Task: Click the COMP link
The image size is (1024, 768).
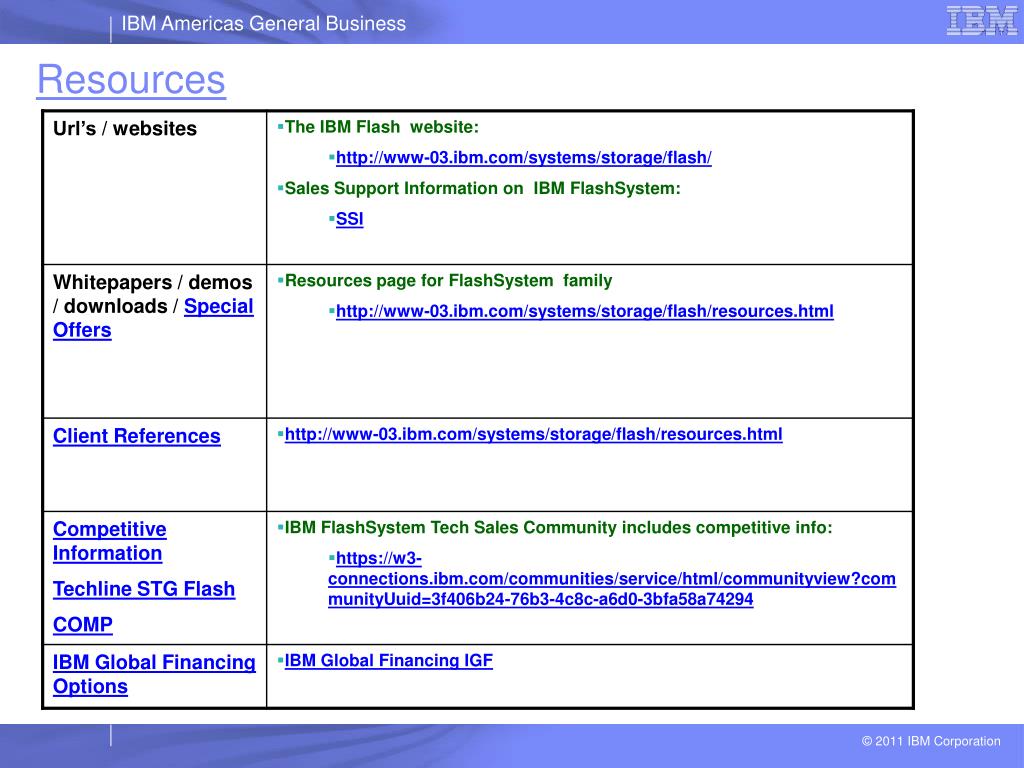Action: click(x=83, y=624)
